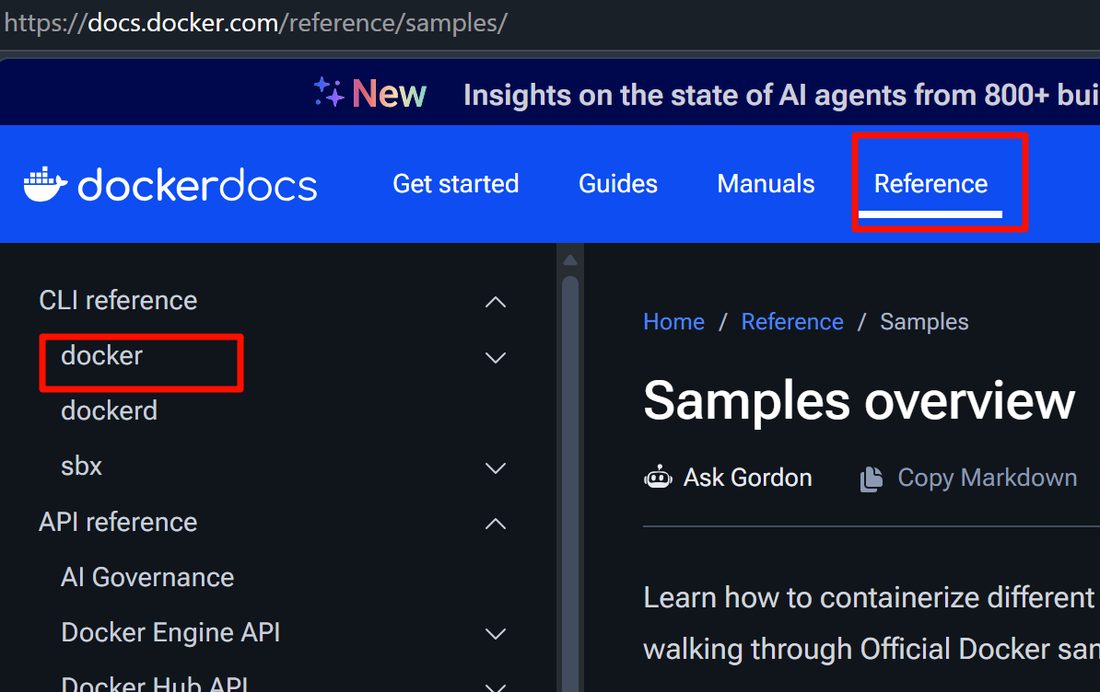The image size is (1100, 692).
Task: Click the Copy Markdown document icon
Action: 871,479
